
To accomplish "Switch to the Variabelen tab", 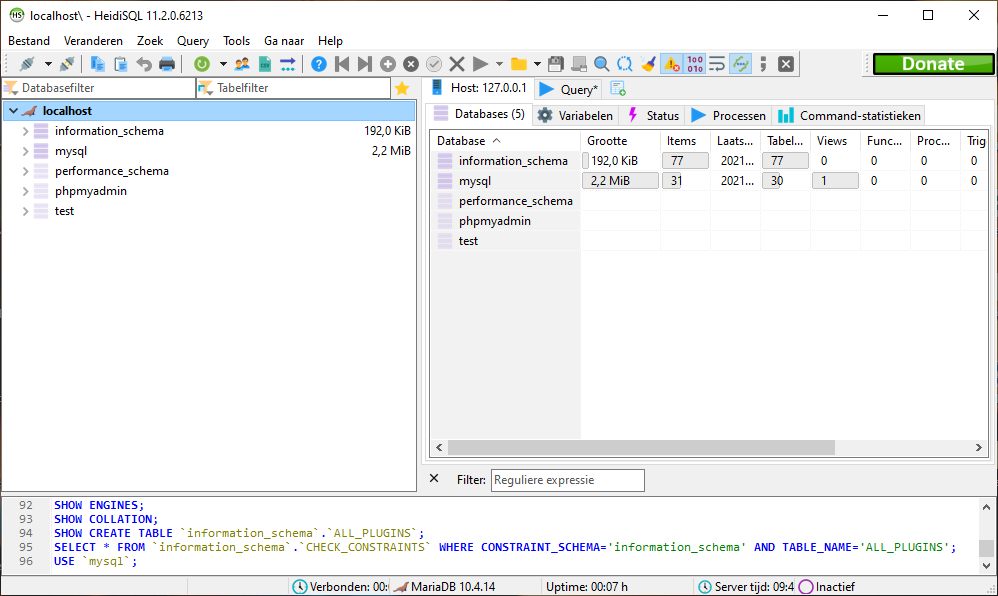I will 576,116.
